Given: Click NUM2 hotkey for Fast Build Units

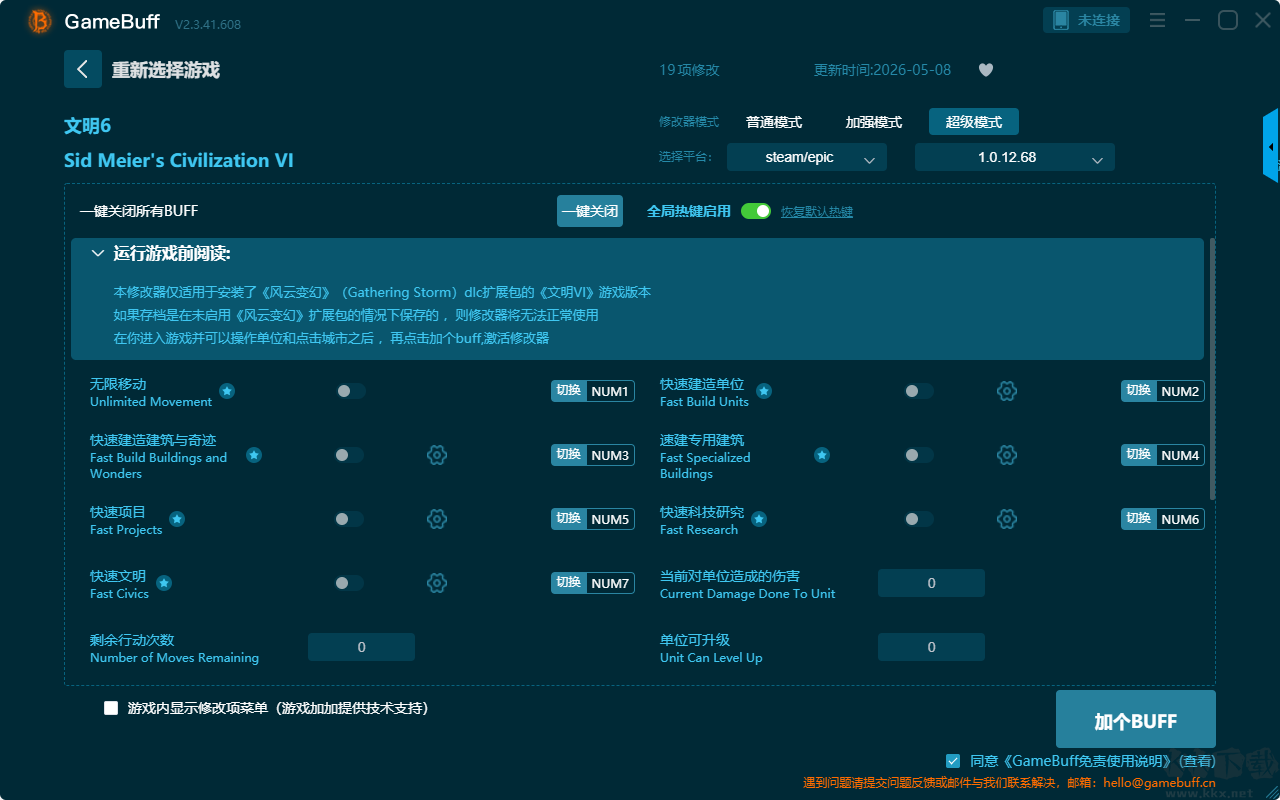Looking at the screenshot, I should pyautogui.click(x=1180, y=391).
